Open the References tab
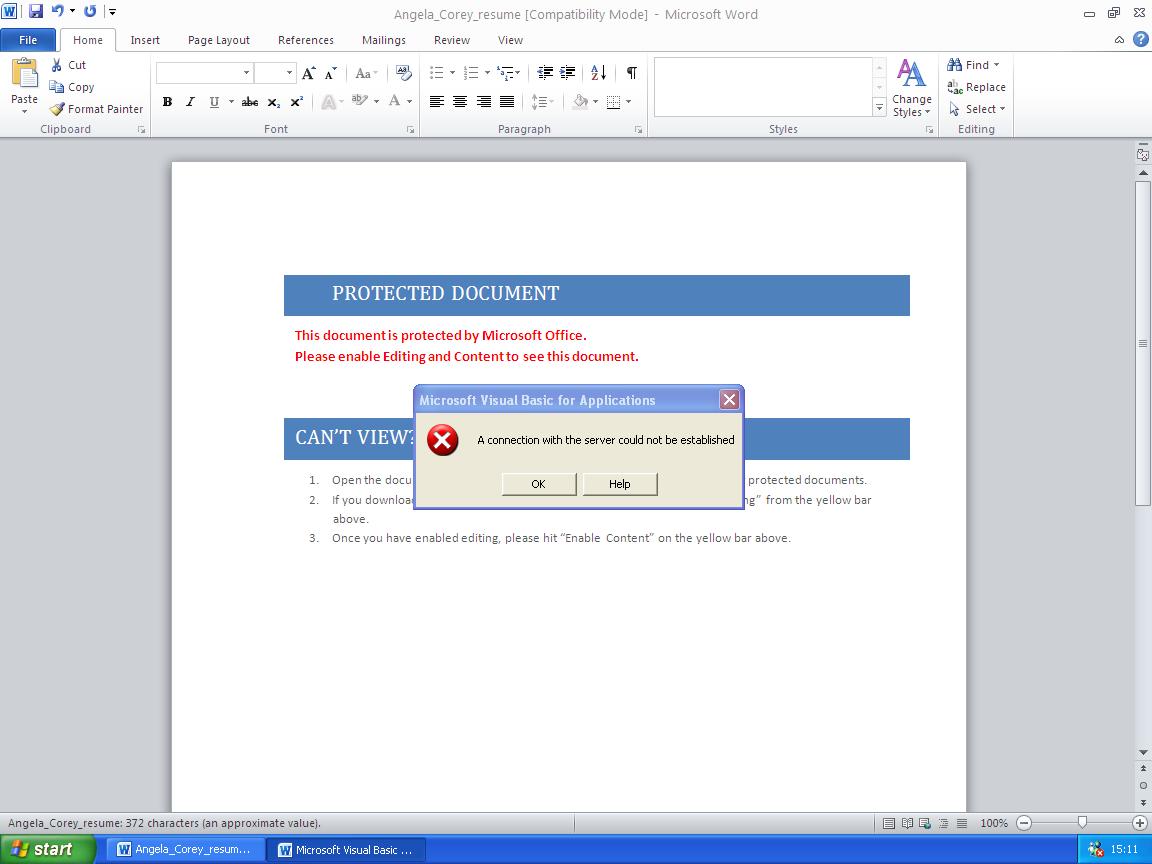This screenshot has width=1152, height=864. tap(306, 40)
